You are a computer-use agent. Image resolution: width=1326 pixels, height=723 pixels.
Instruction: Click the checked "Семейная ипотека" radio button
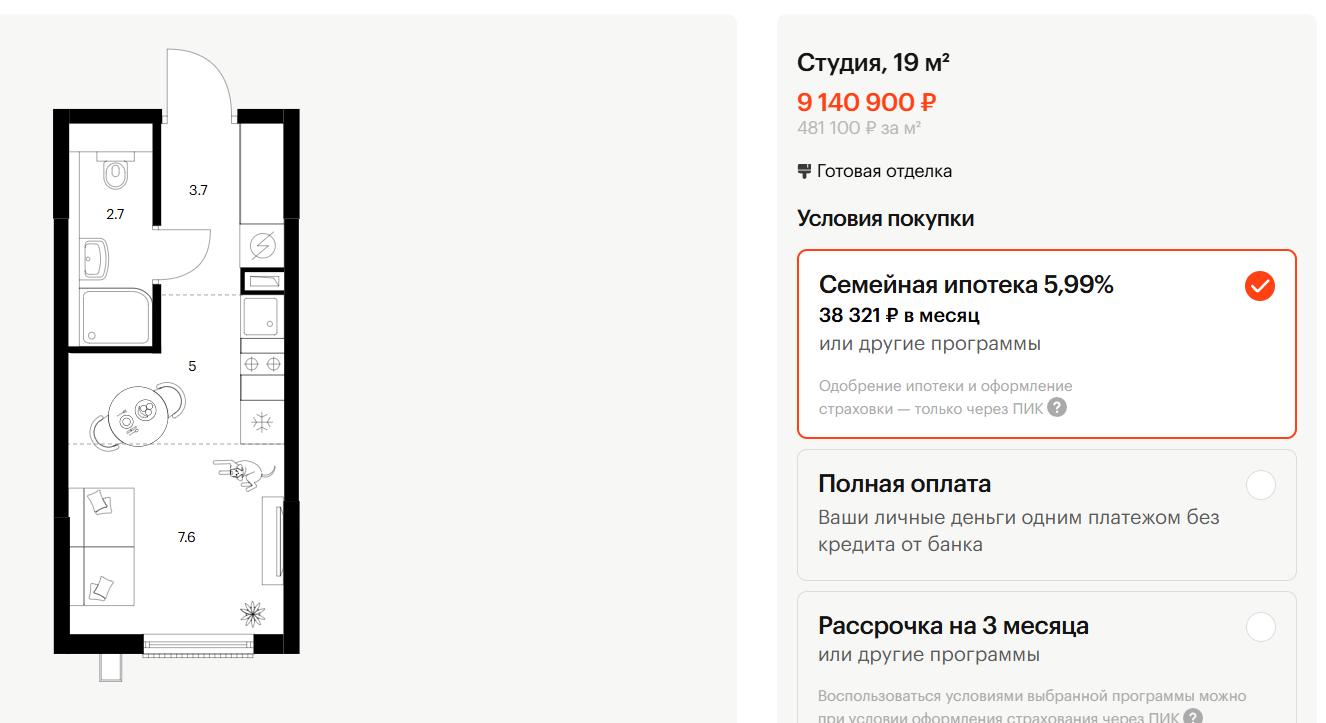(x=1260, y=287)
